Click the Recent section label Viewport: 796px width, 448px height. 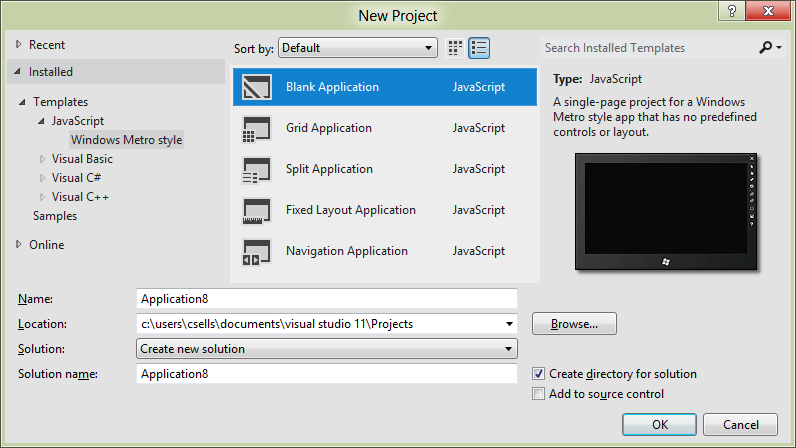coord(47,45)
